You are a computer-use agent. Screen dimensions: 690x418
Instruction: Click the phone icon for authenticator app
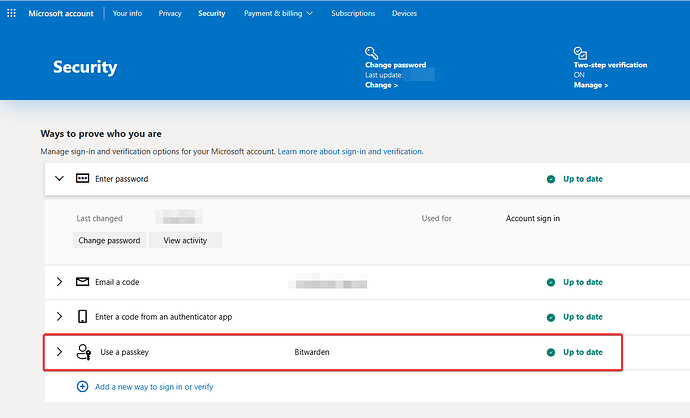point(82,316)
